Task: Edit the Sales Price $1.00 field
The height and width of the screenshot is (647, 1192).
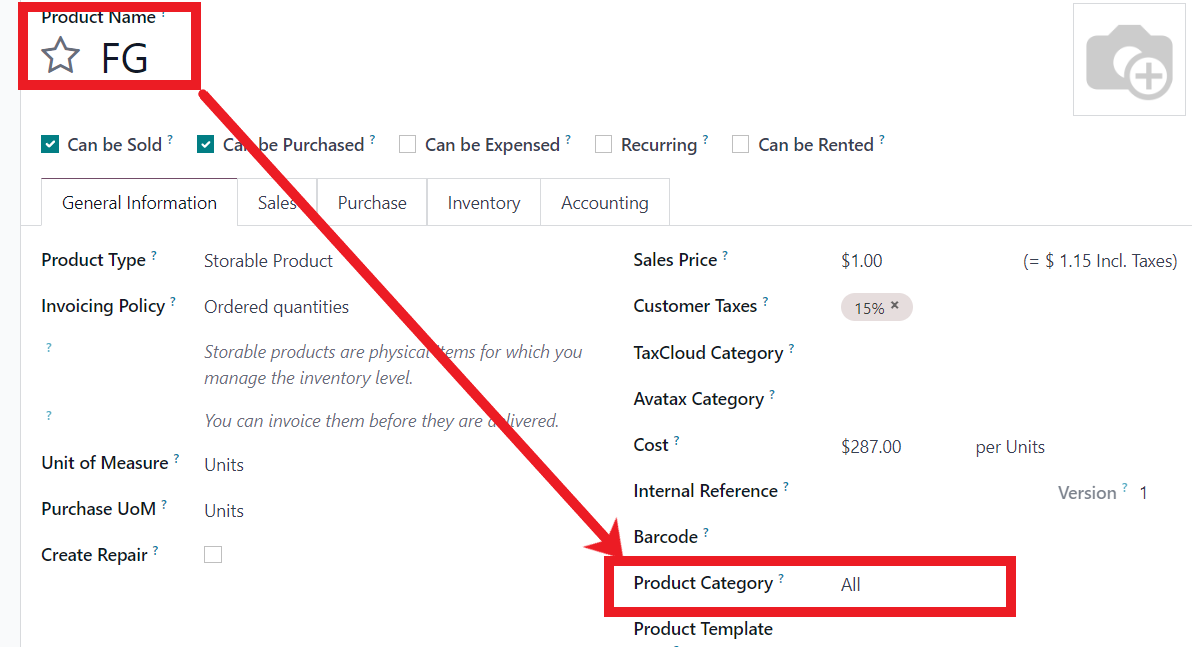Action: point(861,261)
